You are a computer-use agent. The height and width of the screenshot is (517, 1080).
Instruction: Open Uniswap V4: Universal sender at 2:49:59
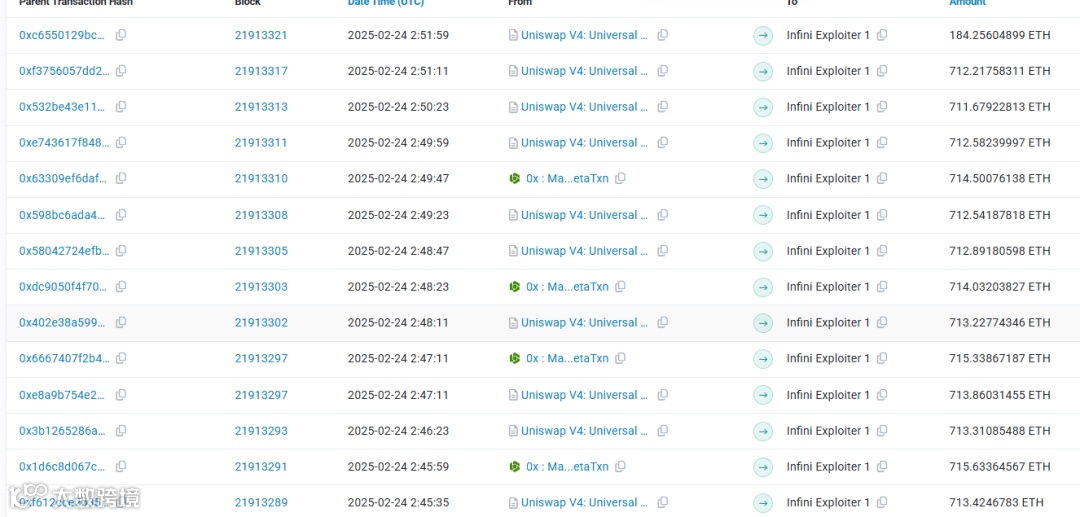584,143
